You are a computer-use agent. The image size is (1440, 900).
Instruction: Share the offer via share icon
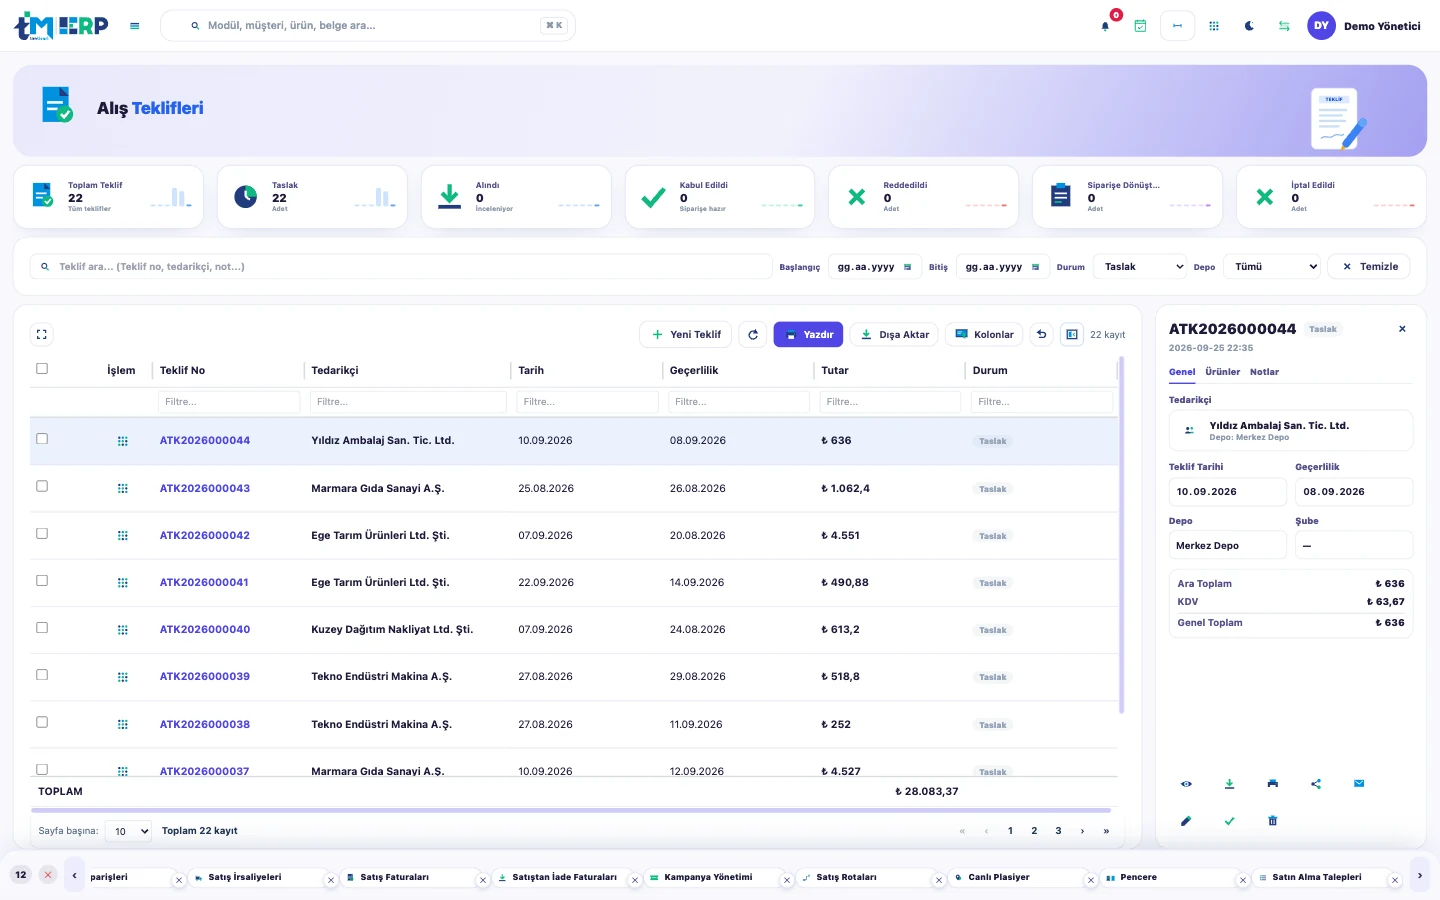pos(1316,784)
